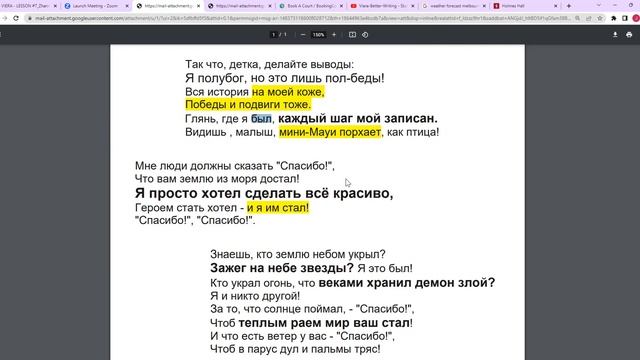640x360 pixels.
Task: Close the Holmes Hall tab
Action: [x=556, y=6]
